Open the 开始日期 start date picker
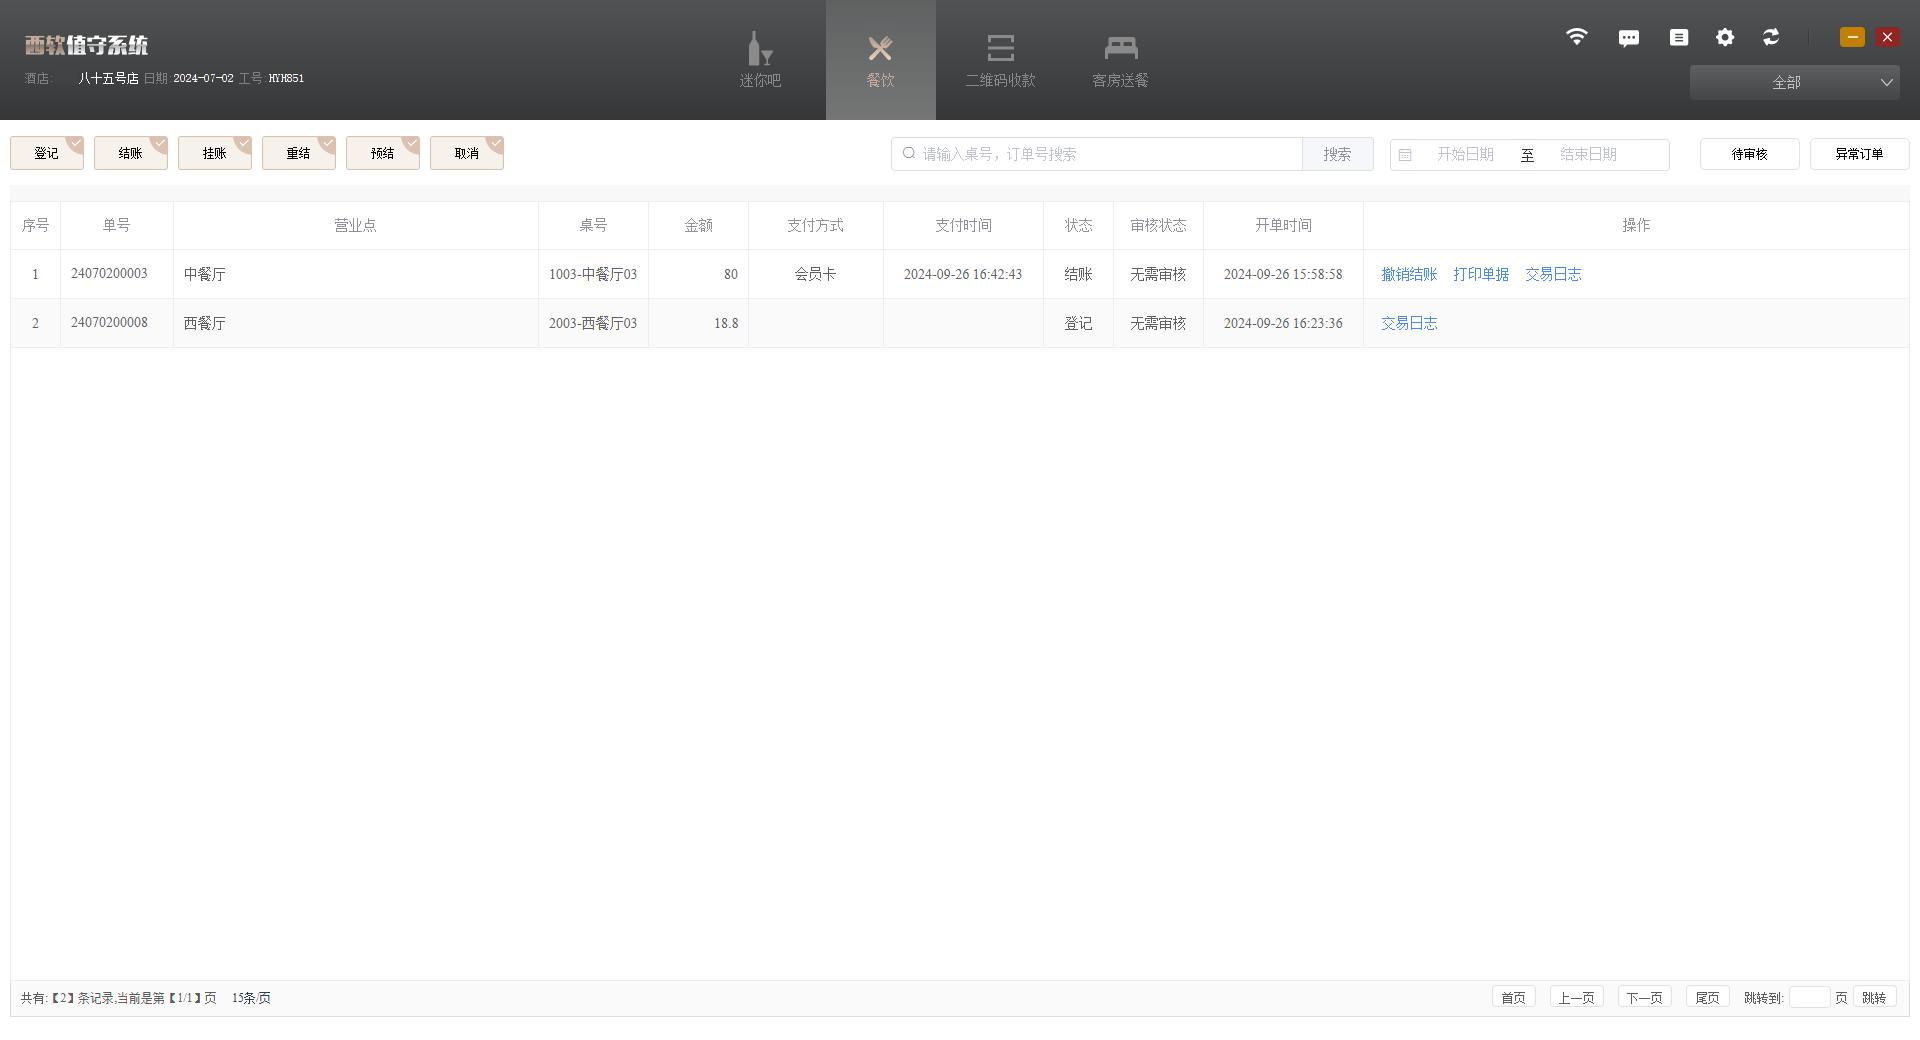This screenshot has width=1920, height=1040. [x=1464, y=154]
